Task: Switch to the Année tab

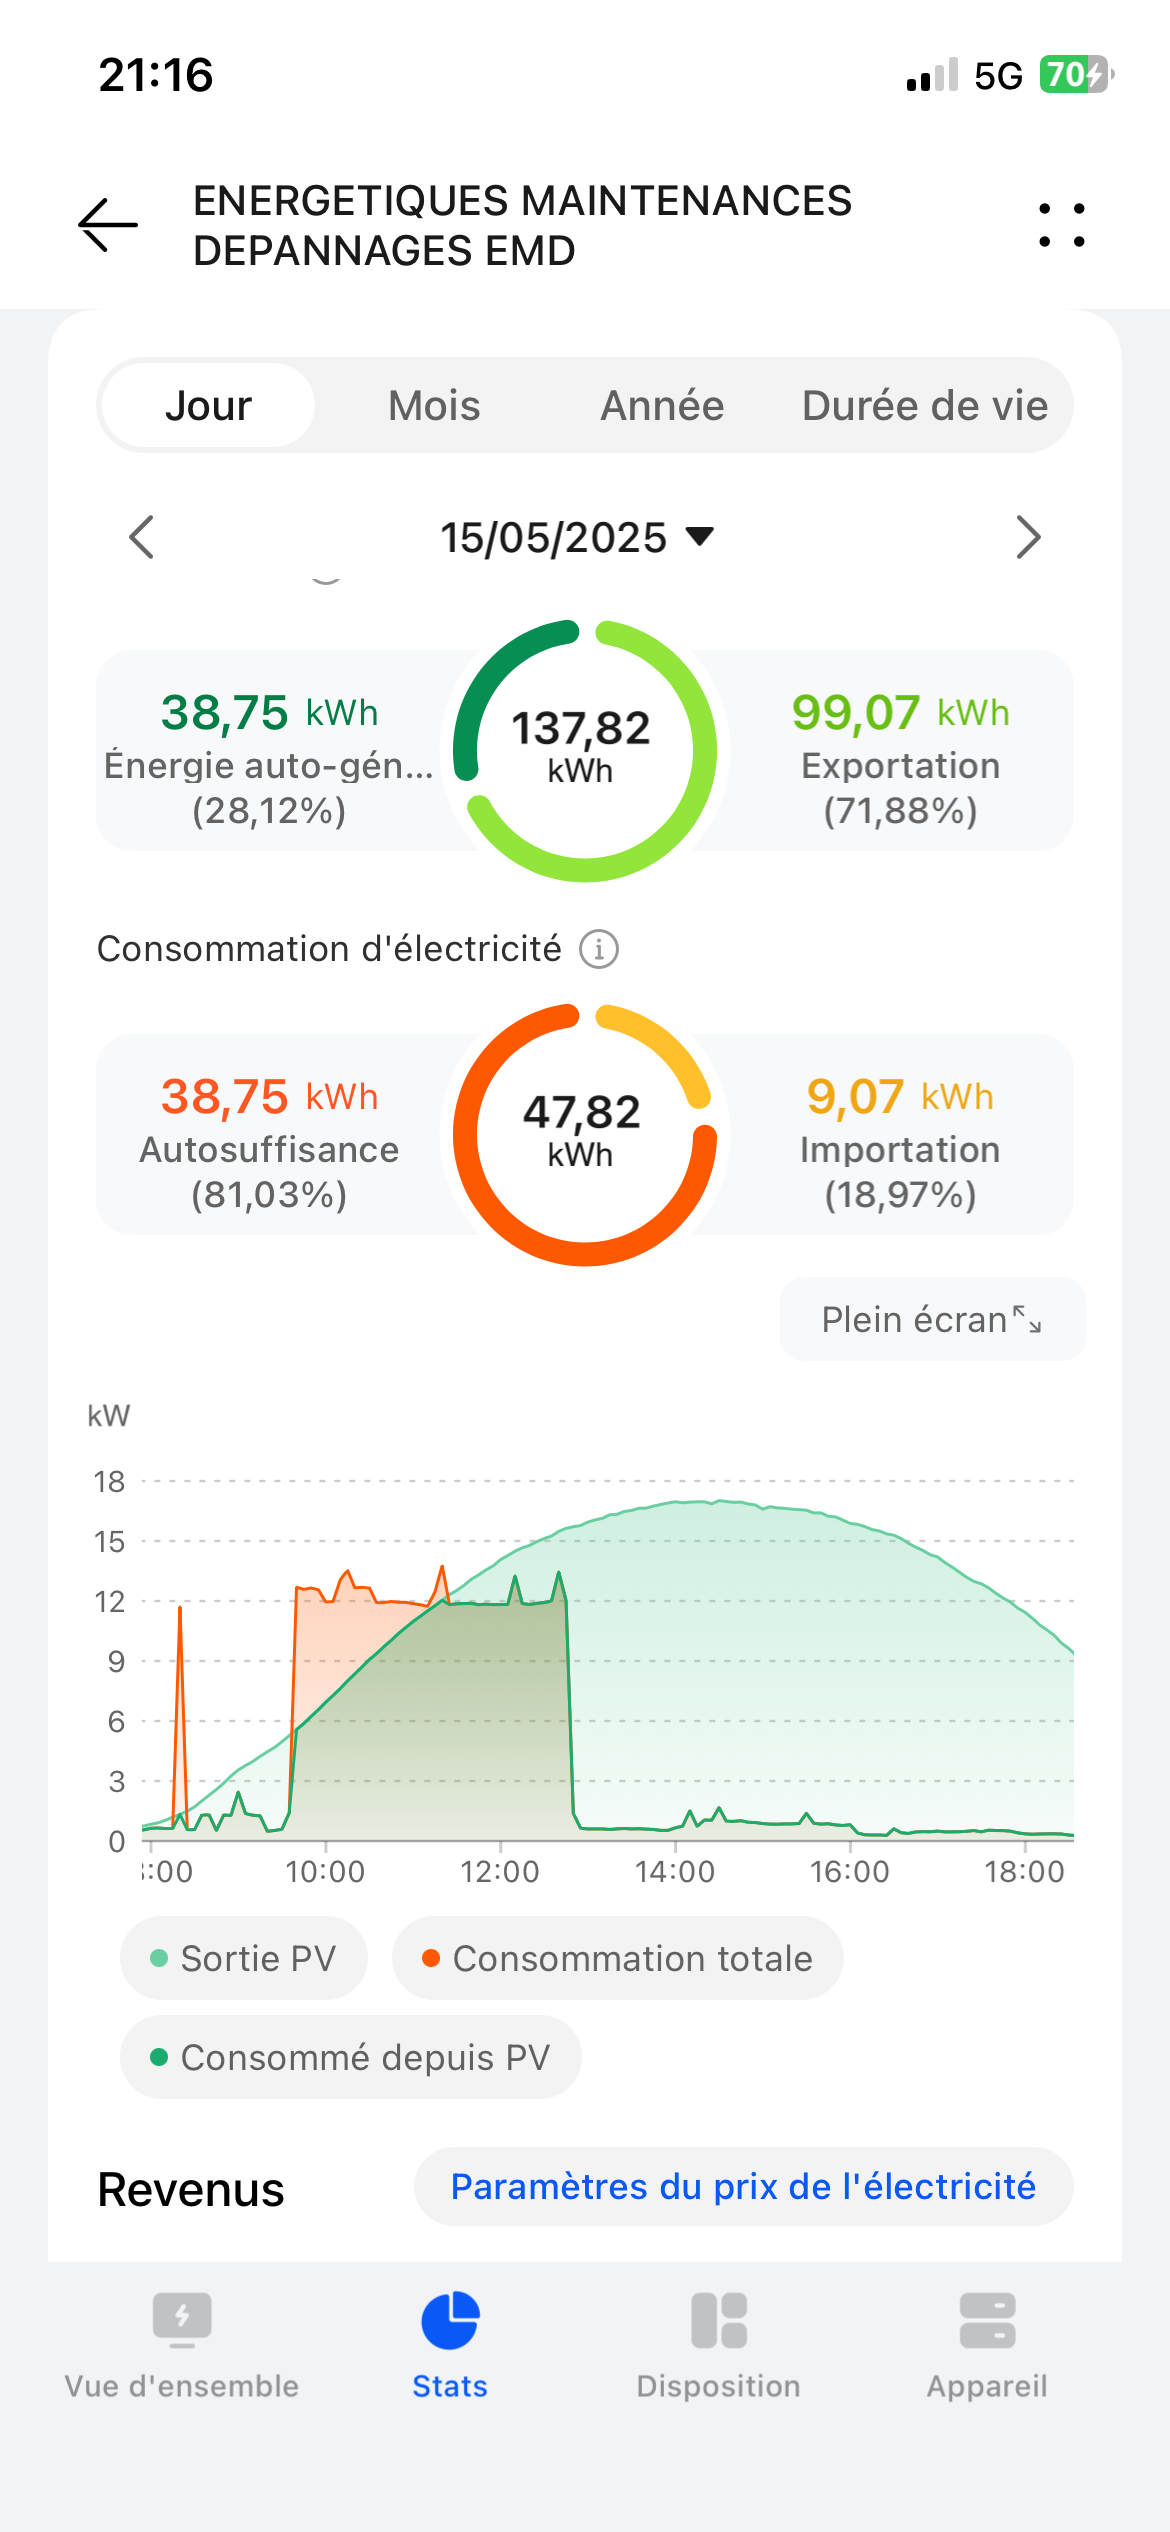Action: (662, 406)
